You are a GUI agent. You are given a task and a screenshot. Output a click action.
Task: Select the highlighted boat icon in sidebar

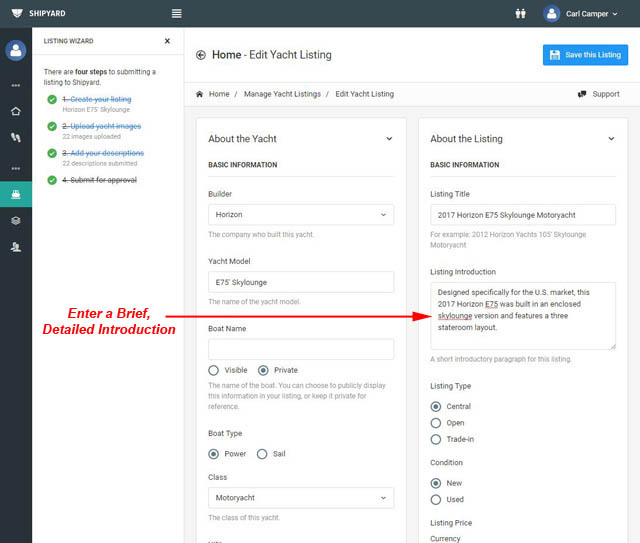point(15,194)
